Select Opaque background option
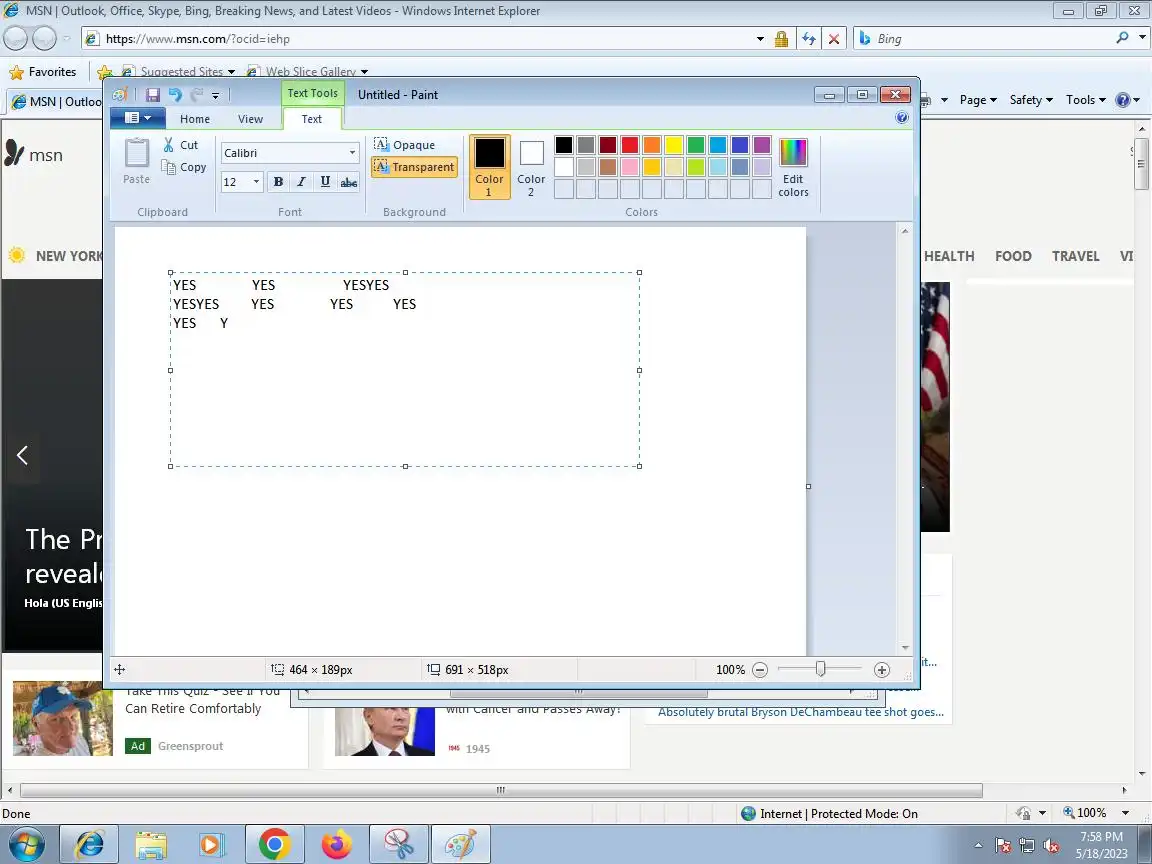1152x864 pixels. click(x=404, y=145)
